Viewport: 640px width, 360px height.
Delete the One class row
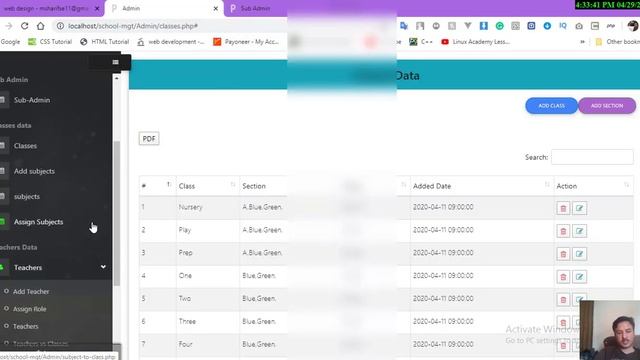point(563,277)
